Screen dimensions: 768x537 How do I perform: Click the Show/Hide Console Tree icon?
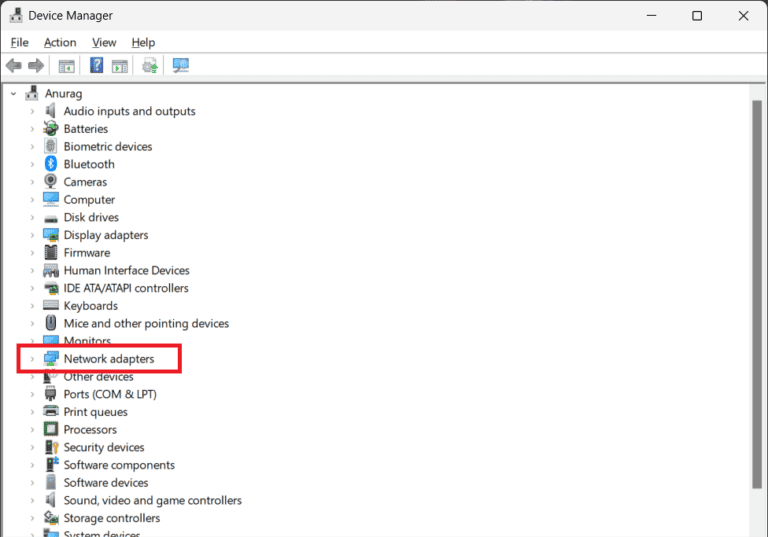click(66, 66)
